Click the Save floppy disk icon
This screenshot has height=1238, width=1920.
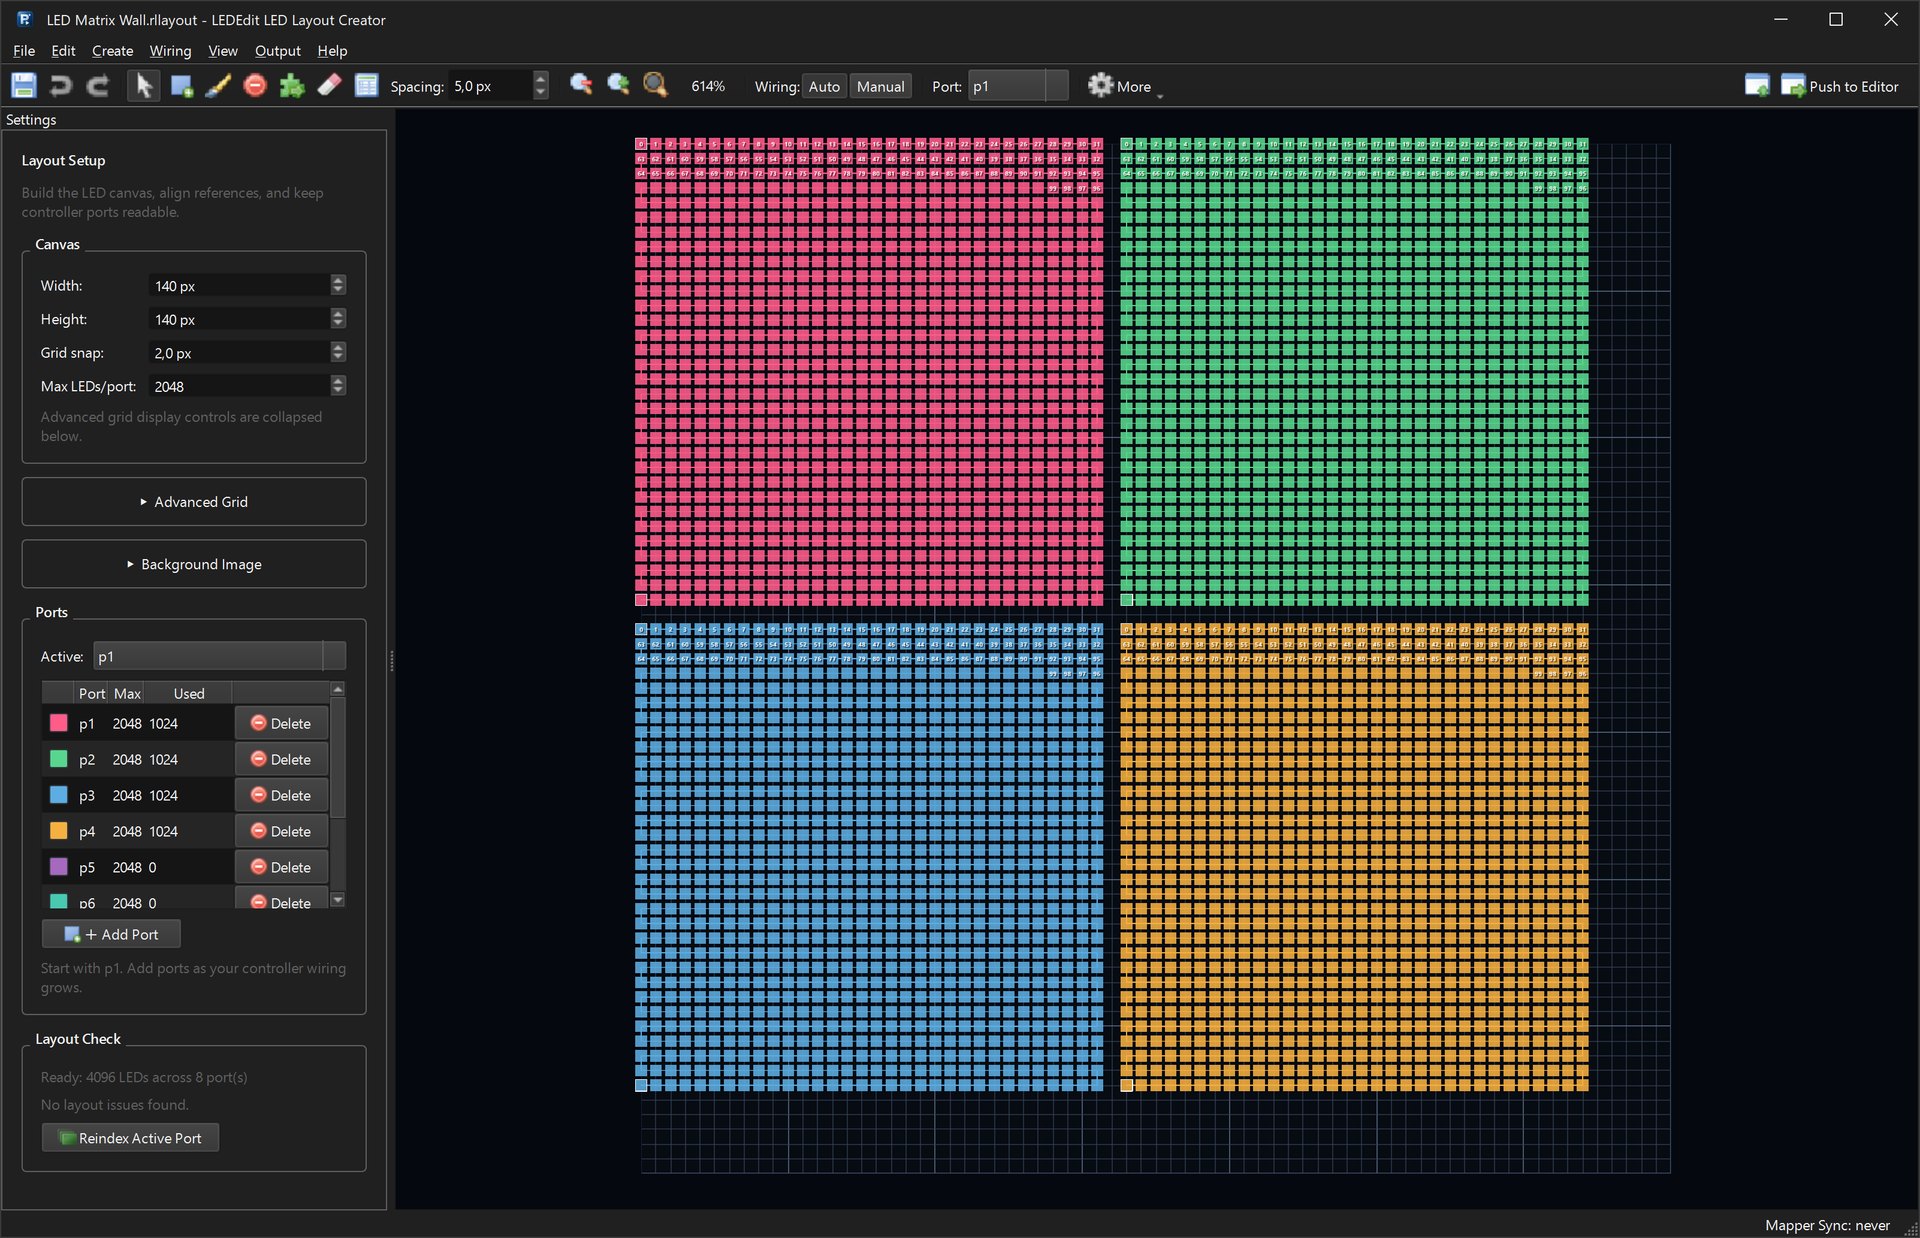(x=24, y=86)
